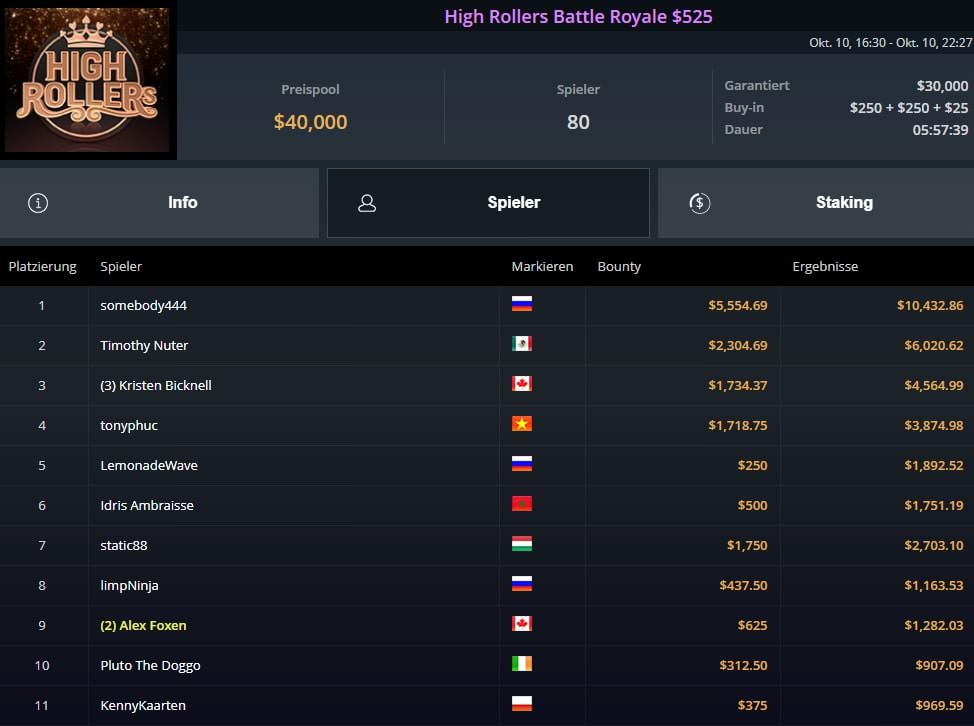Click the High Rollers tournament logo

(88, 80)
